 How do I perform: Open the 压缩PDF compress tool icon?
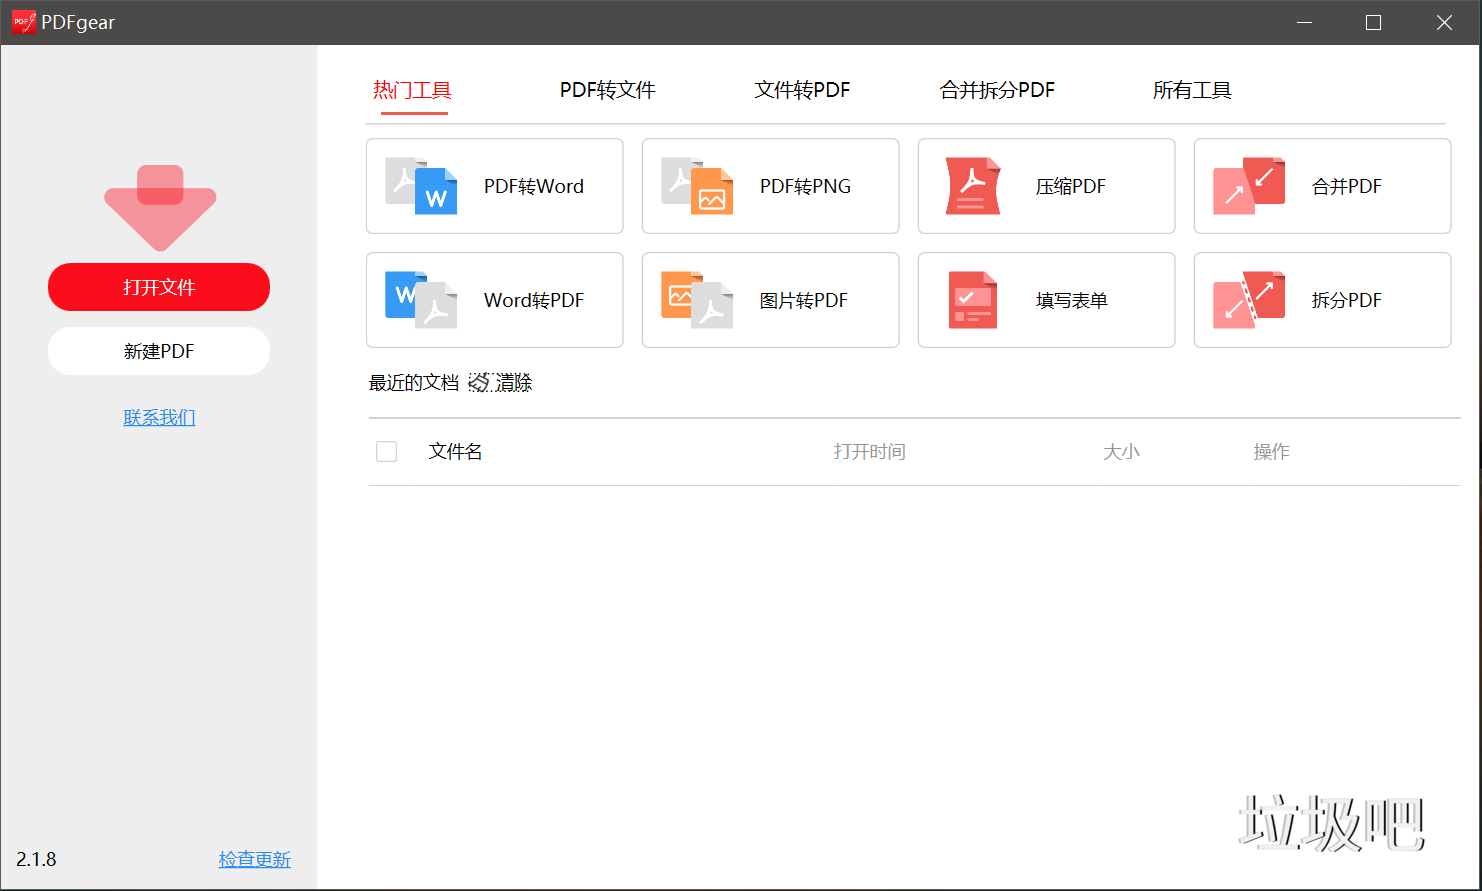tap(973, 186)
